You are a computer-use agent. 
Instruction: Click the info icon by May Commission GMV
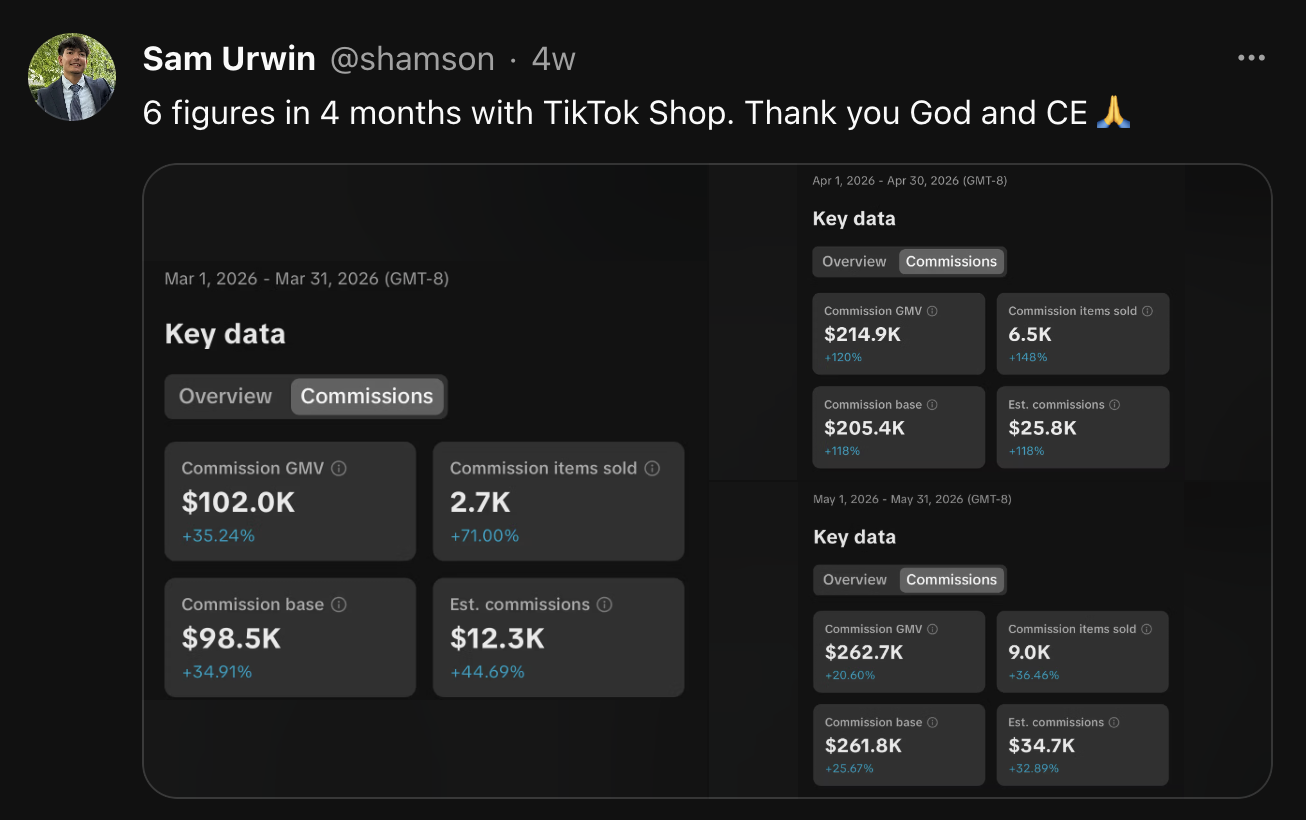[933, 629]
